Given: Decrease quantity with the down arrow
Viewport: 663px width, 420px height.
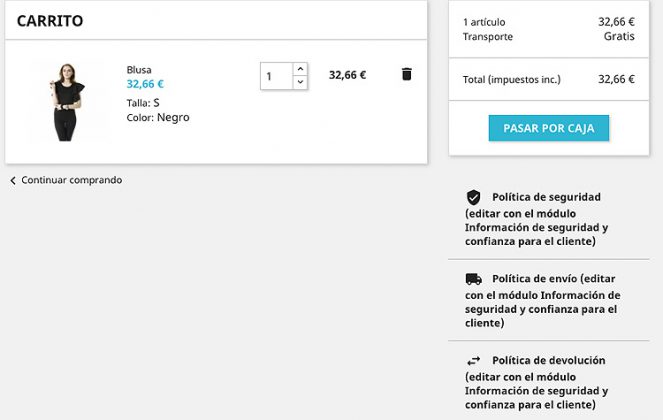Looking at the screenshot, I should 300,82.
